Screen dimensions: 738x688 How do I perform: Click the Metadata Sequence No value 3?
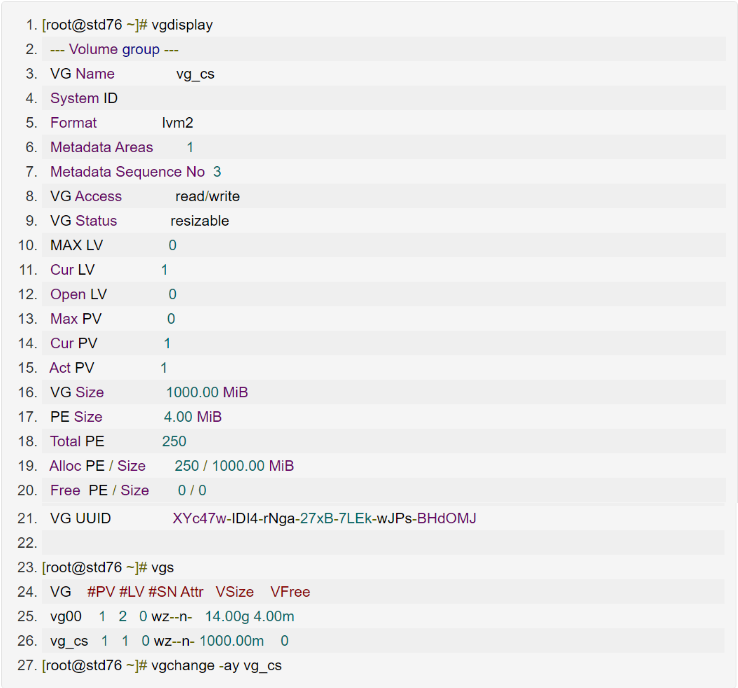click(217, 172)
